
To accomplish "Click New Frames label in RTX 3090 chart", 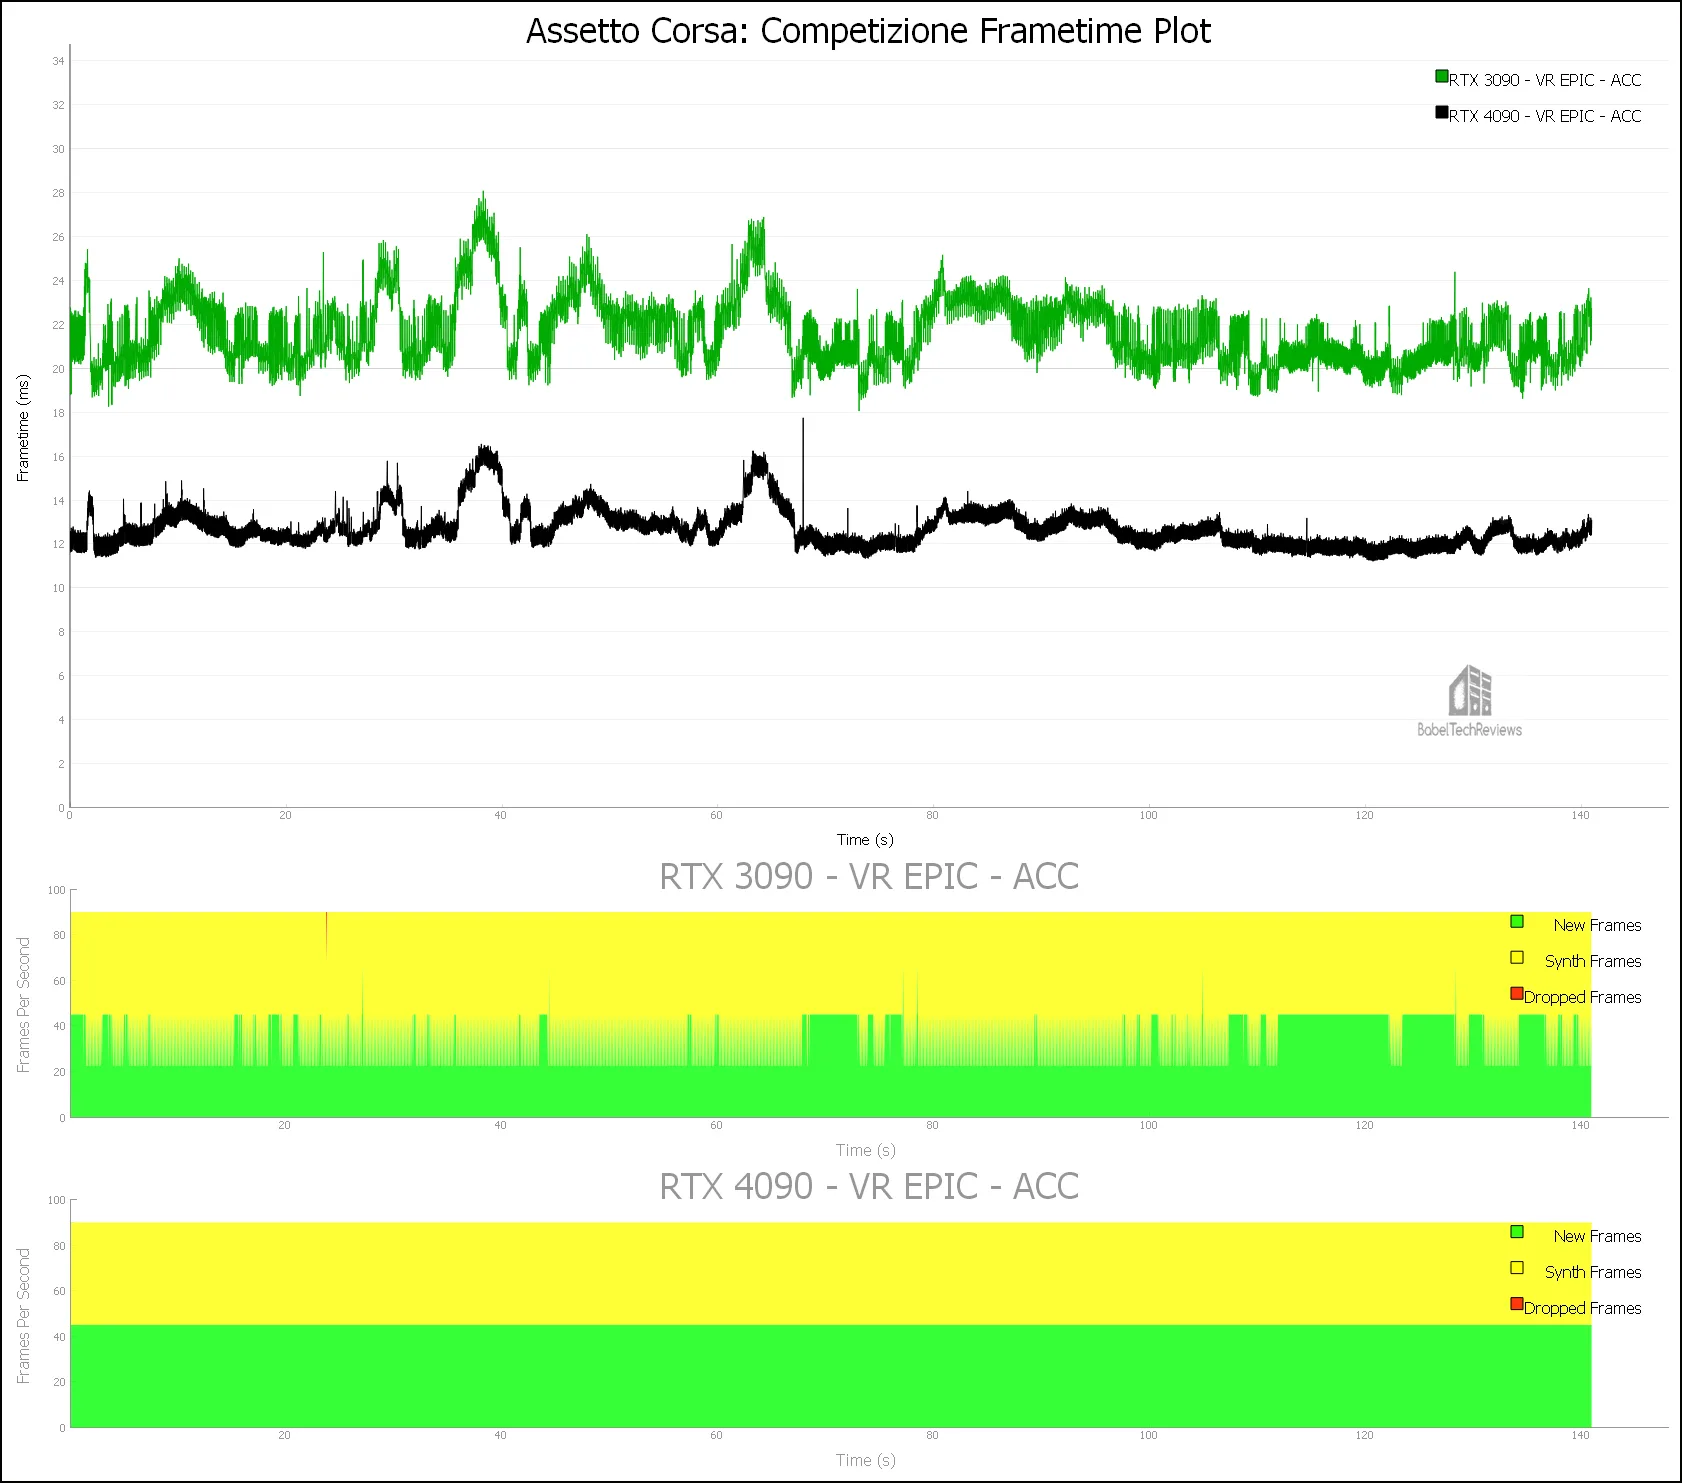I will pyautogui.click(x=1597, y=925).
